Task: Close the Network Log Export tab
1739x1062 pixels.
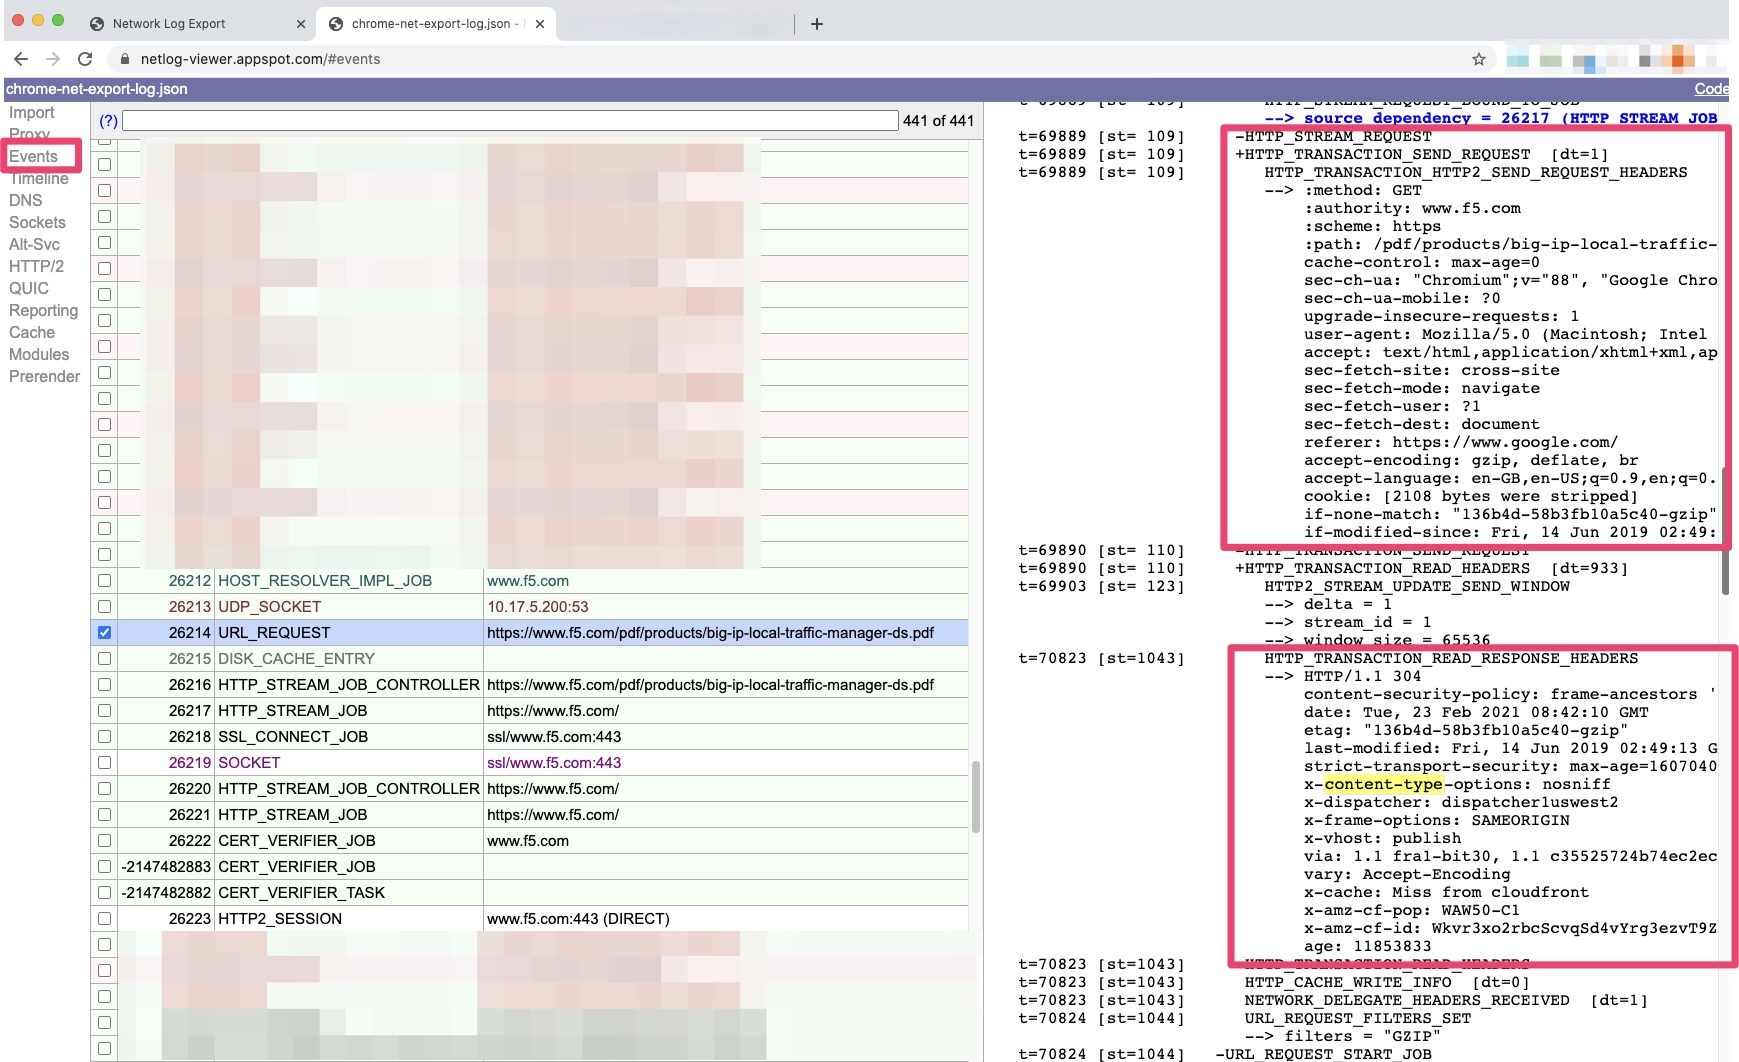Action: click(x=301, y=24)
